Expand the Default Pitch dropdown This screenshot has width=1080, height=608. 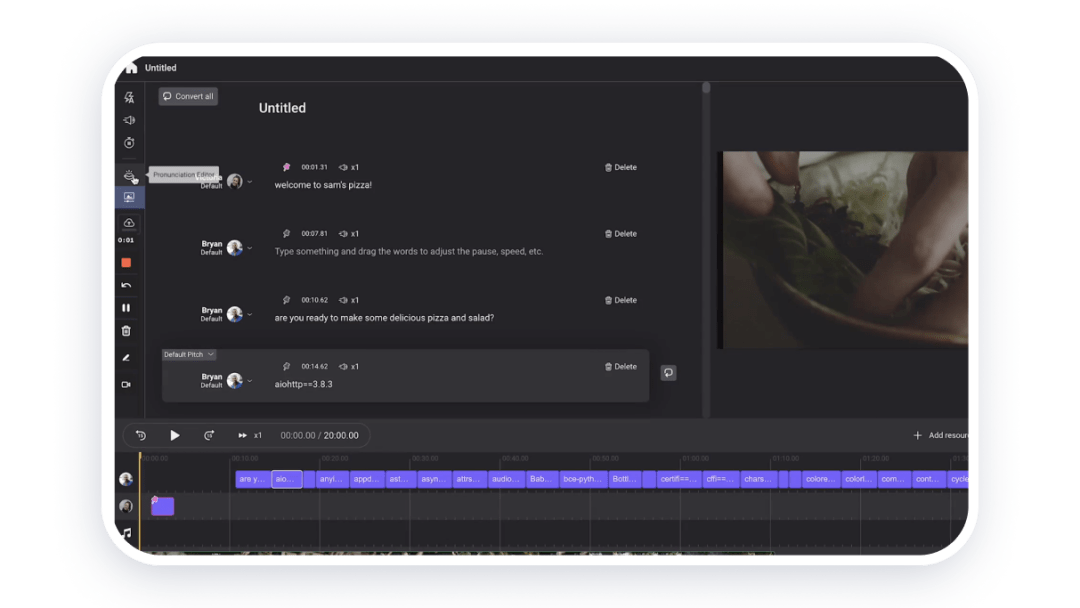click(190, 355)
